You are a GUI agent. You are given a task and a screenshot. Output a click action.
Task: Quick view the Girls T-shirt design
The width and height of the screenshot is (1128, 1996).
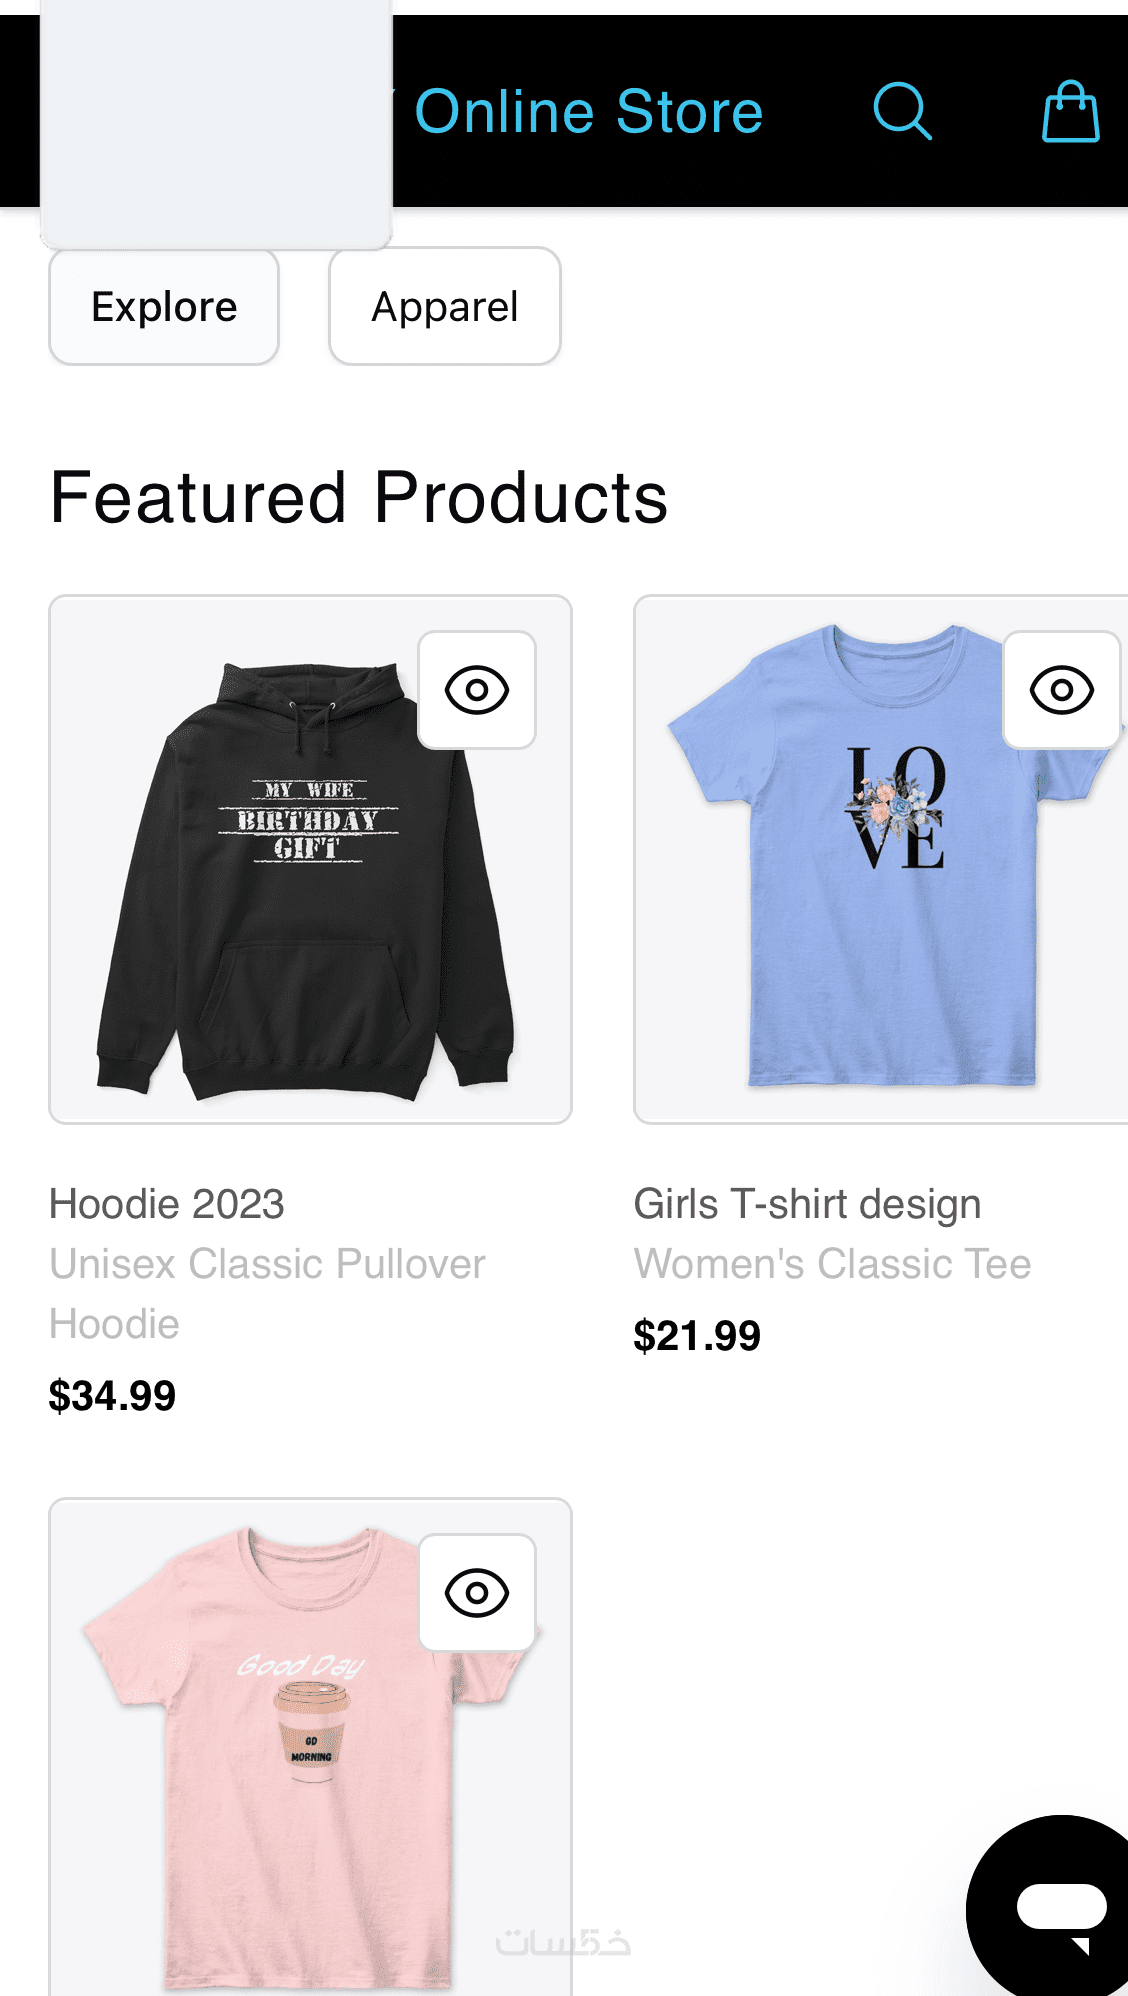(x=1061, y=690)
